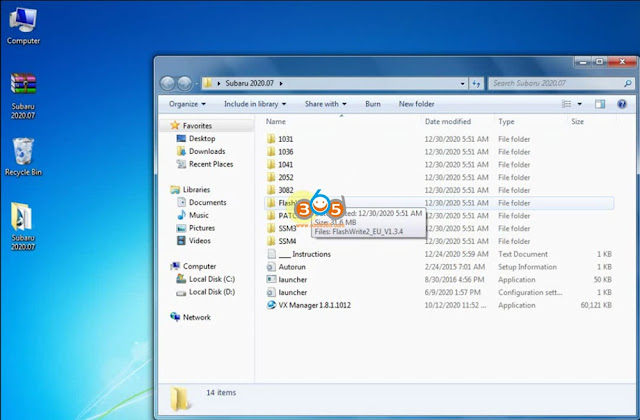
Task: Open the Share with menu
Action: click(325, 104)
